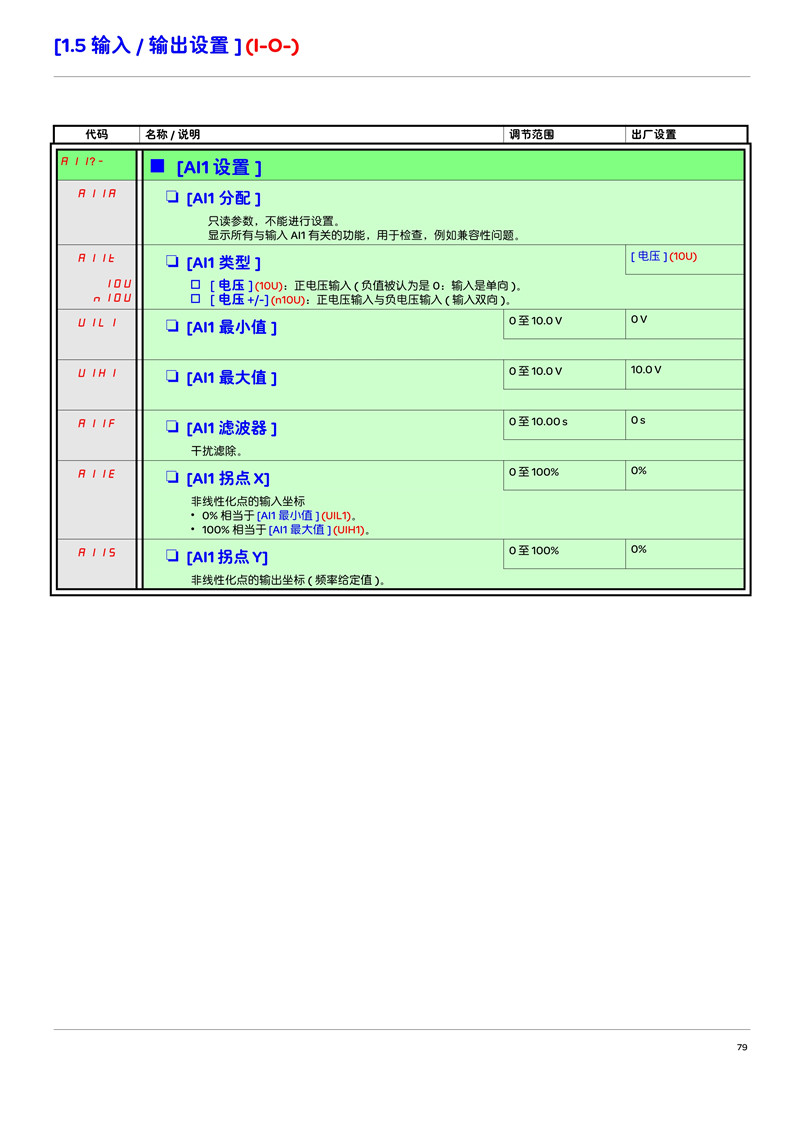Tick the box beside [AI1 滤波器]
The image size is (800, 1132).
point(172,427)
